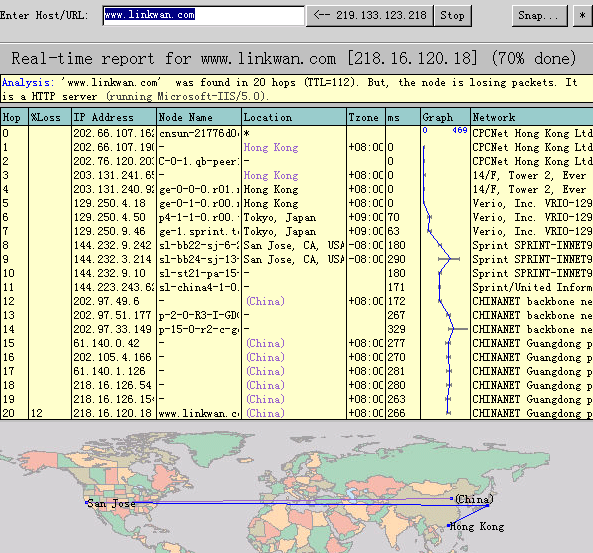
Task: Select IP 203.131.240.9 in hop 4
Action: 114,189
